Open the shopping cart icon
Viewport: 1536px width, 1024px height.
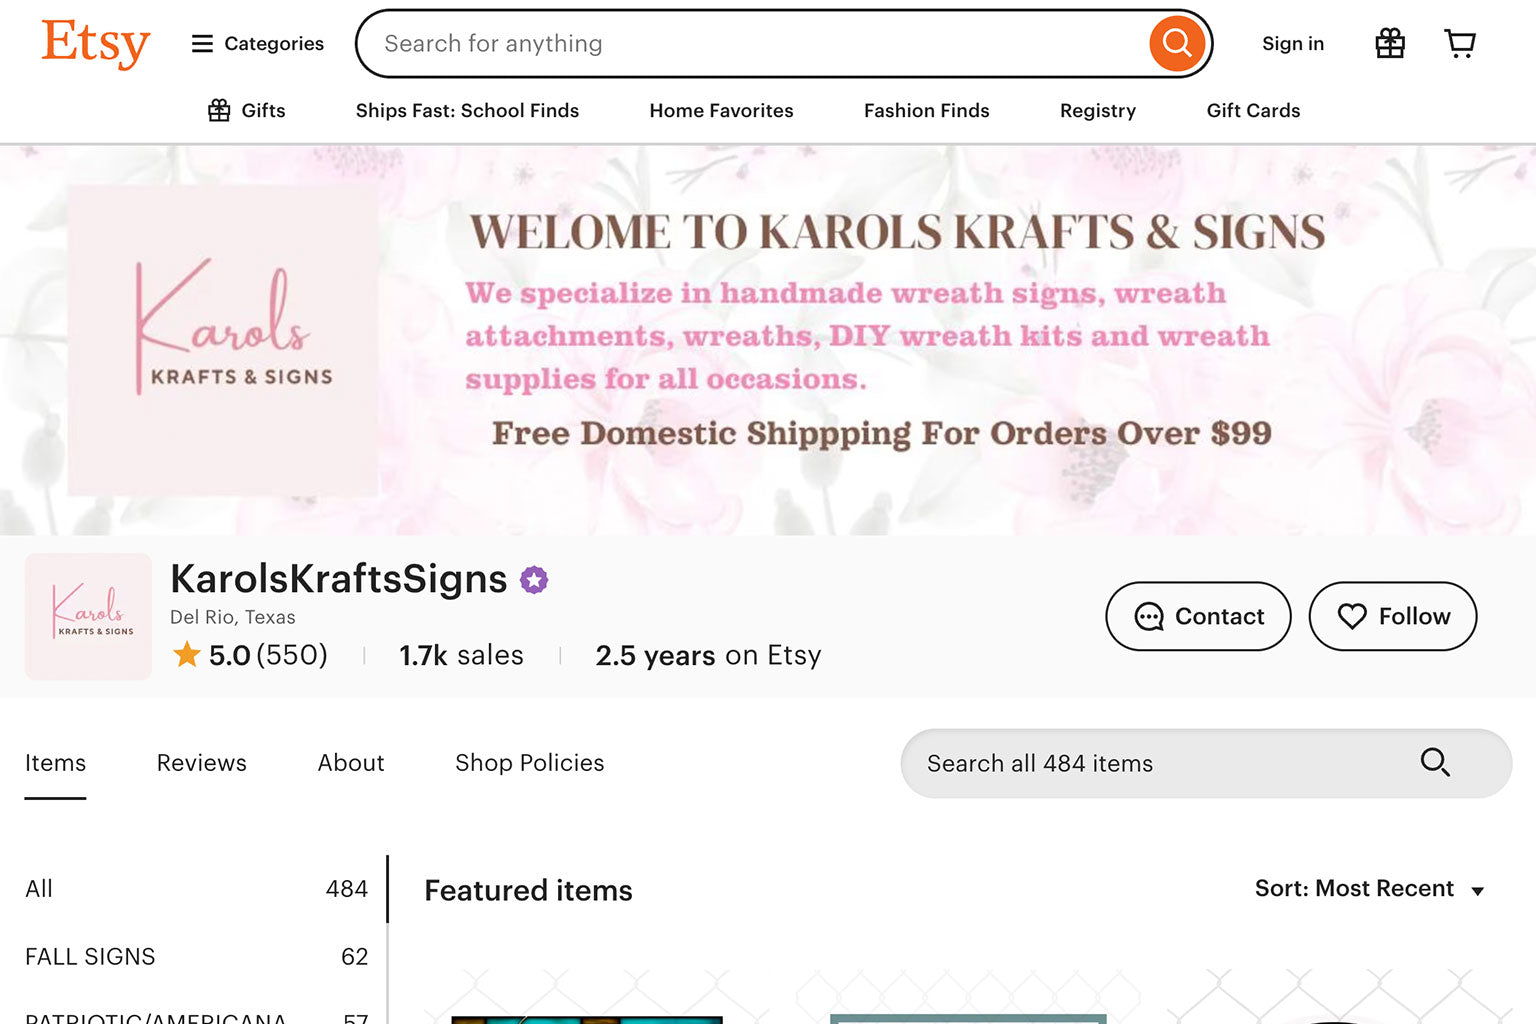1460,43
